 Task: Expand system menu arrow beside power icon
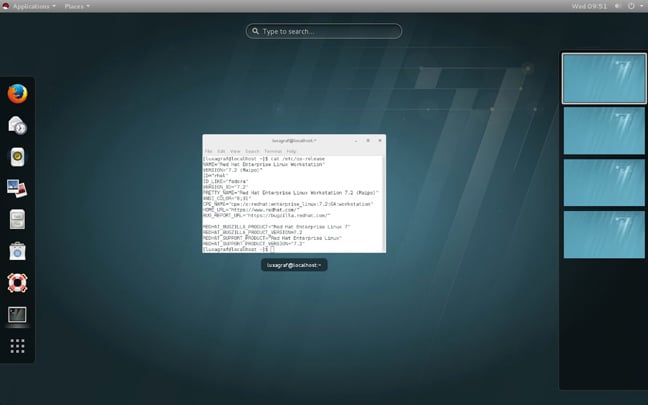point(641,6)
